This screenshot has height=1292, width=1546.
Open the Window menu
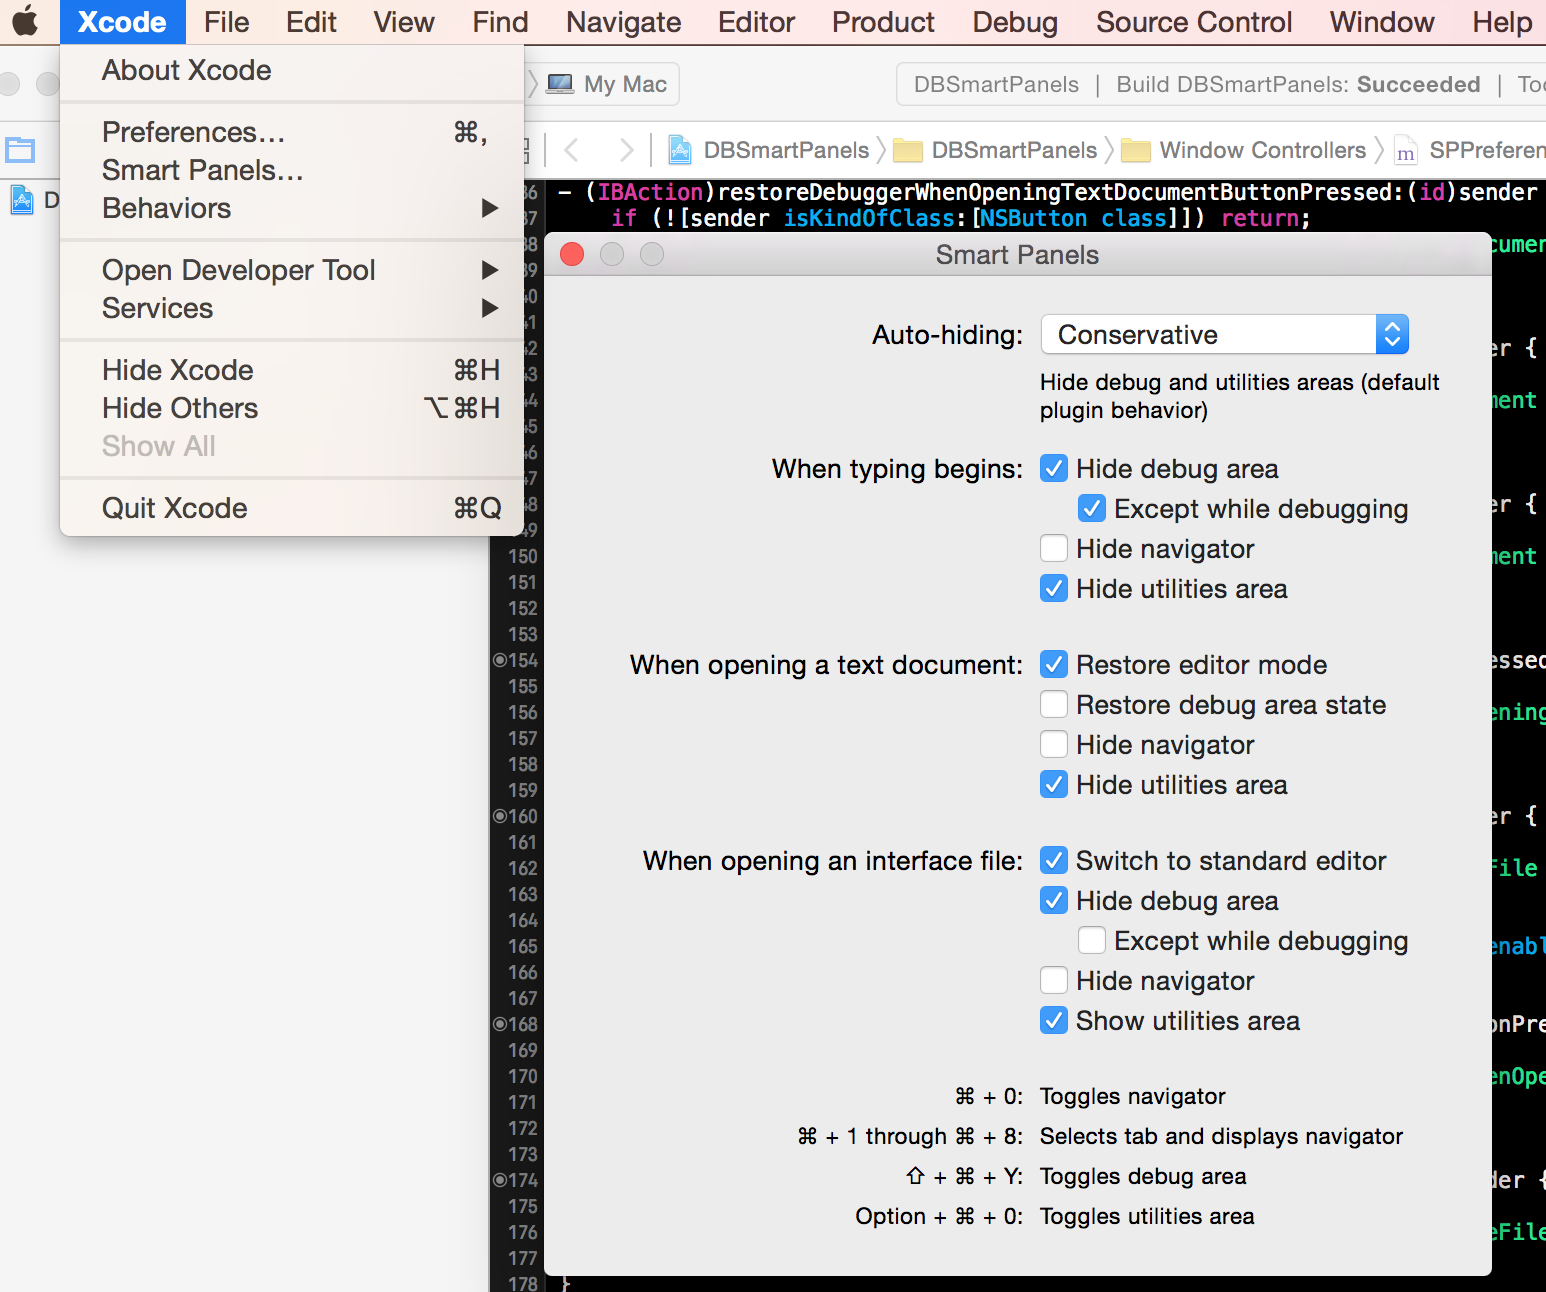(x=1382, y=22)
